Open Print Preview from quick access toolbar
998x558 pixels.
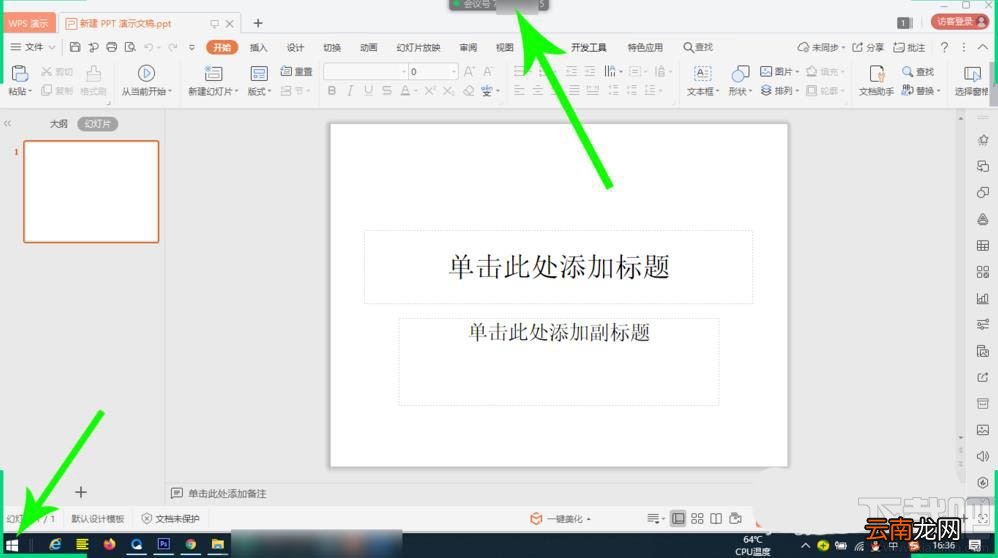tap(130, 47)
